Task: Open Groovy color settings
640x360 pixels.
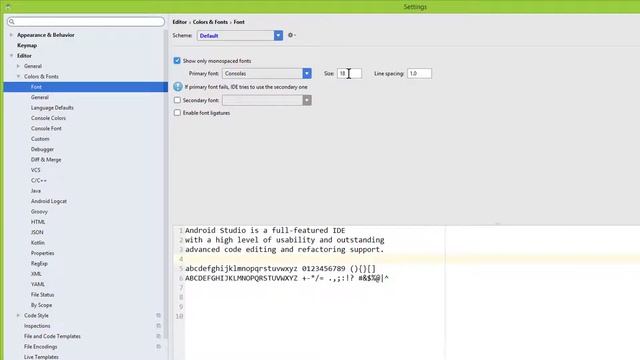Action: point(39,211)
